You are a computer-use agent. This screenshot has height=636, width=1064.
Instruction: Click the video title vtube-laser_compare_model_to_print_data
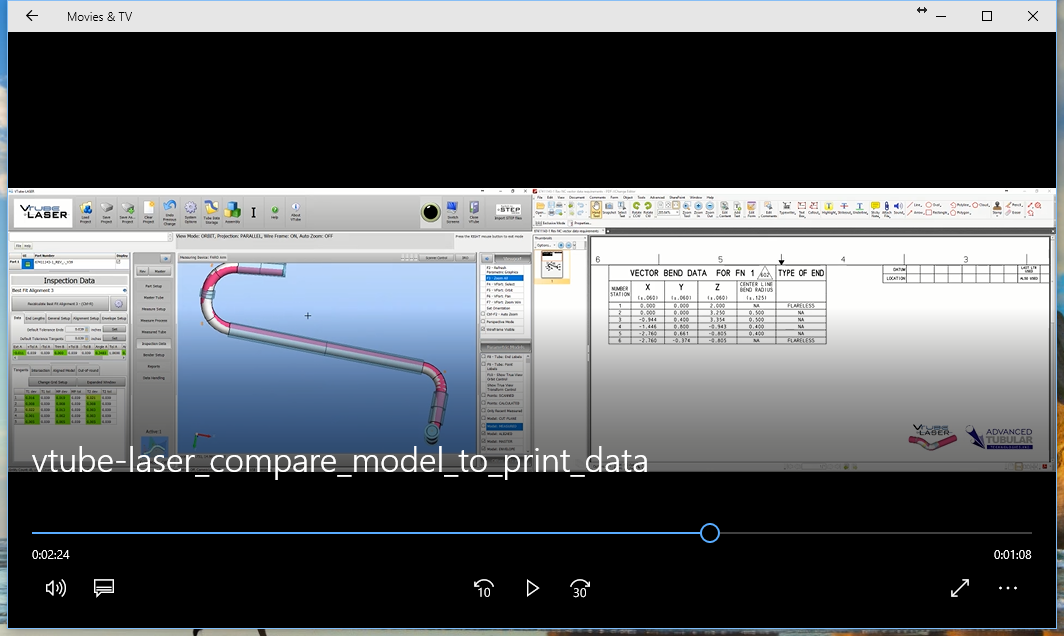click(340, 461)
